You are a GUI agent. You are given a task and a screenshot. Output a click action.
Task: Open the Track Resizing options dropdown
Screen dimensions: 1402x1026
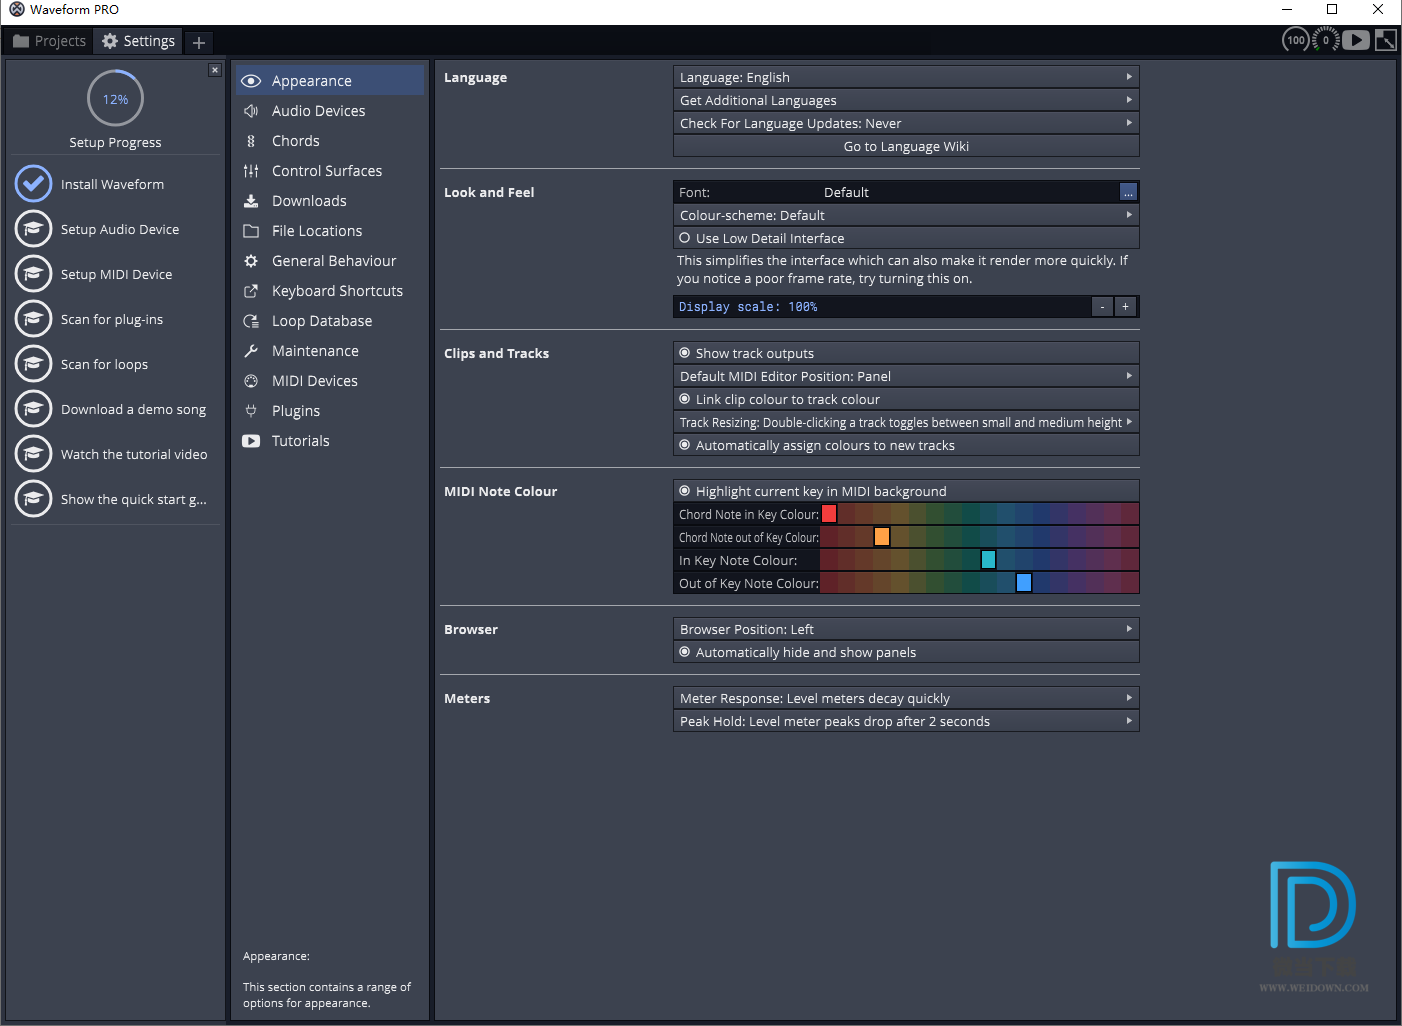pyautogui.click(x=906, y=422)
